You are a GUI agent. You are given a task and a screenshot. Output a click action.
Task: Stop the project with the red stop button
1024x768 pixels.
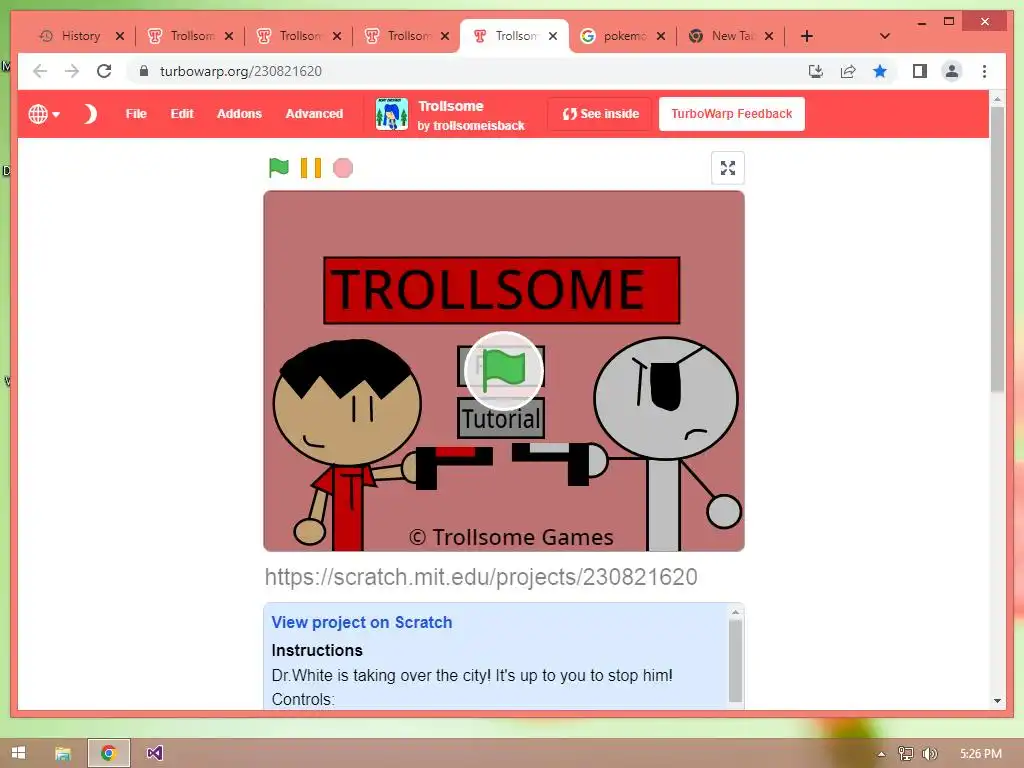[x=343, y=168]
